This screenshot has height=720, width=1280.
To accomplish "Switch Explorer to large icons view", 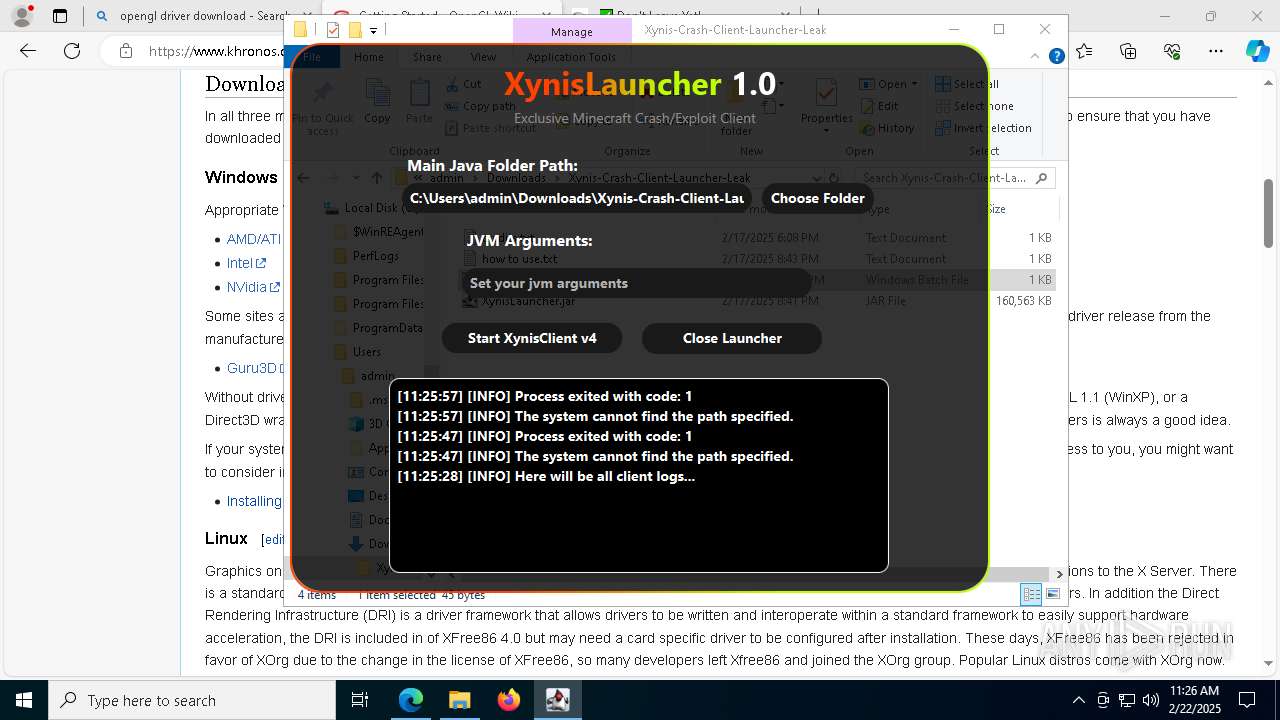I will pos(1052,594).
